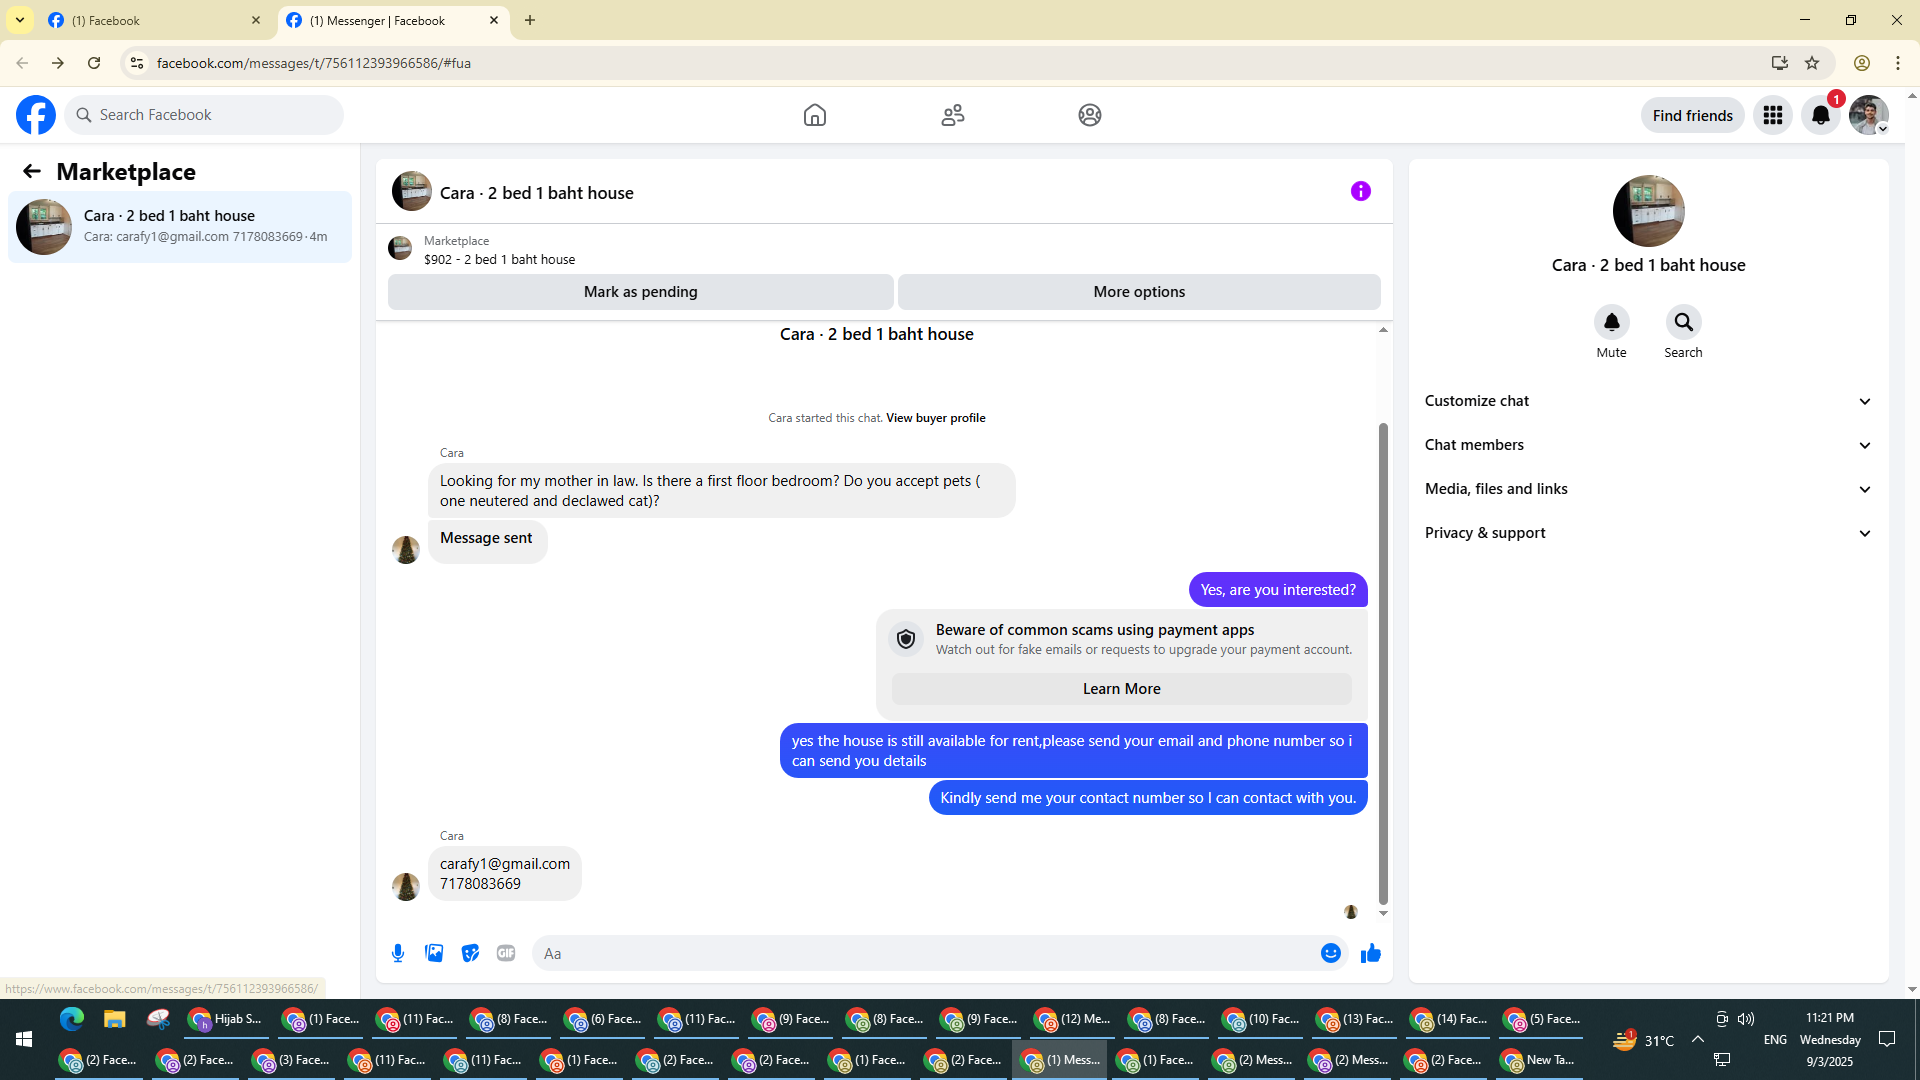This screenshot has height=1080, width=1920.
Task: Focus the Search Facebook field
Action: 204,115
